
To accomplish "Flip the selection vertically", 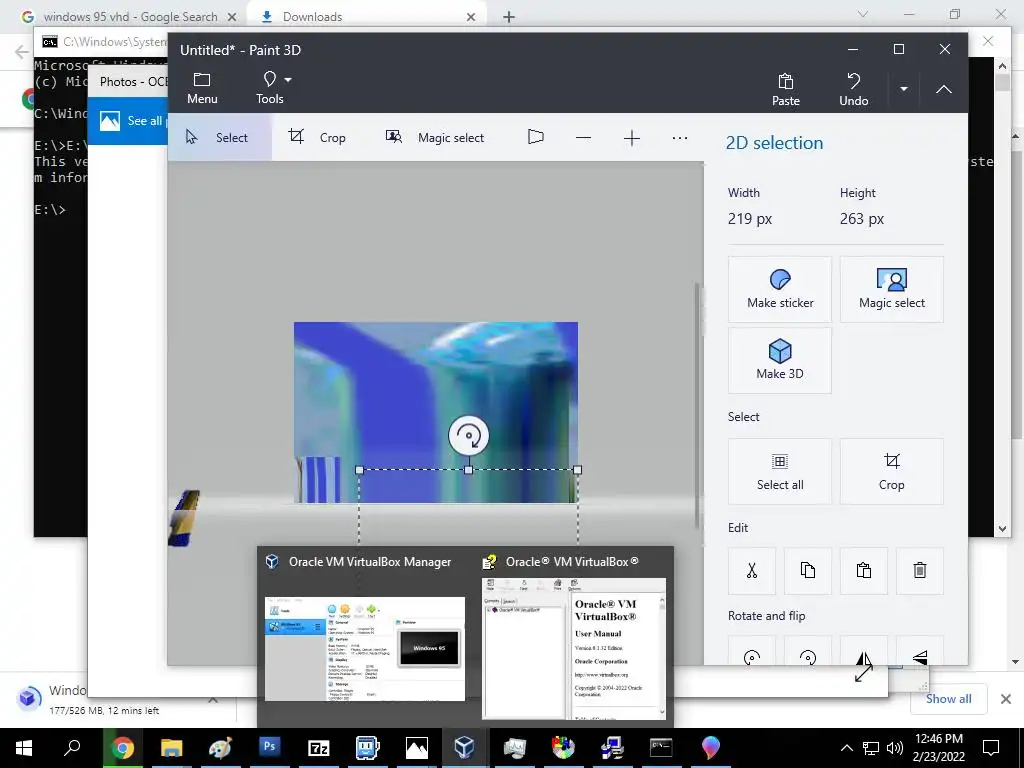I will (920, 651).
